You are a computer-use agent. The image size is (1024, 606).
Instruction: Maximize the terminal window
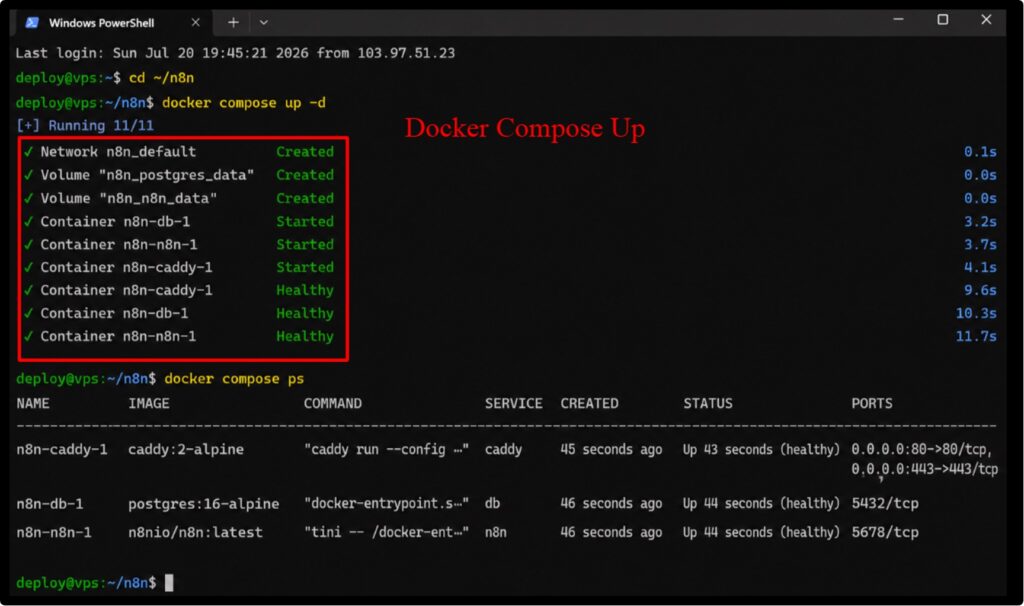click(x=942, y=20)
